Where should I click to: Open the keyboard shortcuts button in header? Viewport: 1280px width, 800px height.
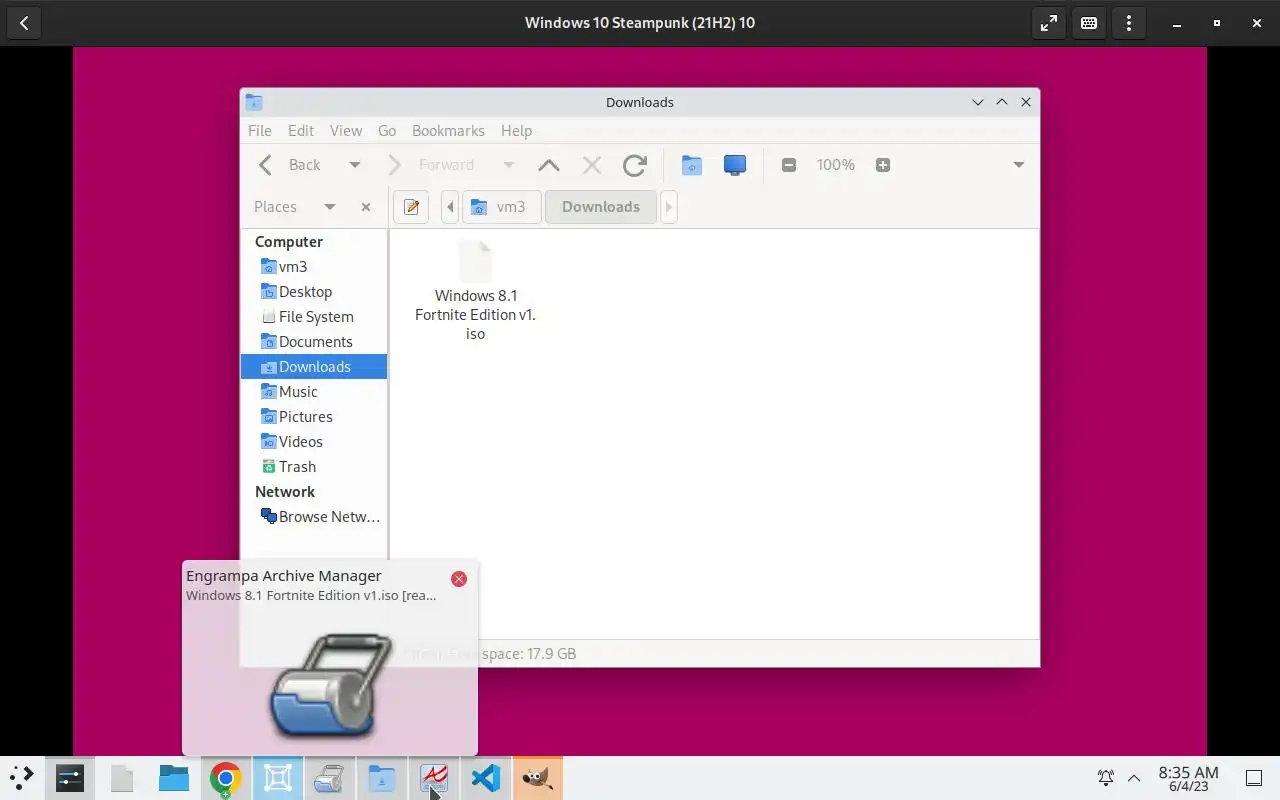pos(1089,23)
